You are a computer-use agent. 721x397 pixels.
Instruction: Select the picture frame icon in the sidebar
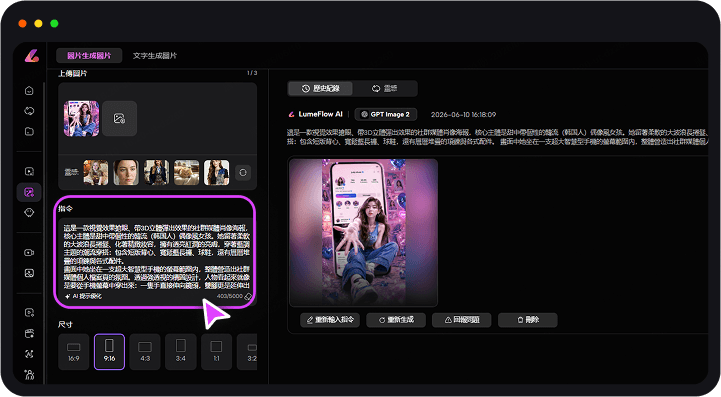click(29, 273)
